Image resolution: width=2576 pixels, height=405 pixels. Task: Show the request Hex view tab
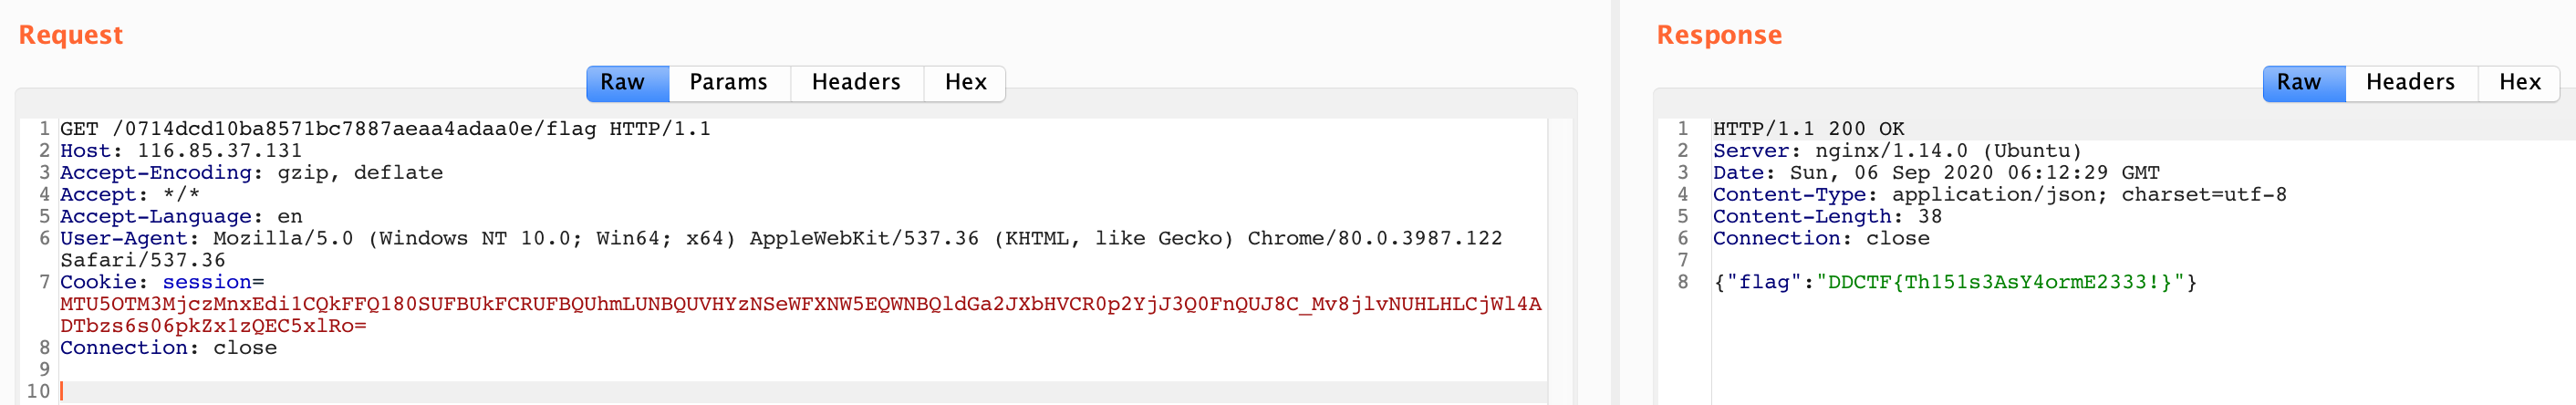(965, 83)
